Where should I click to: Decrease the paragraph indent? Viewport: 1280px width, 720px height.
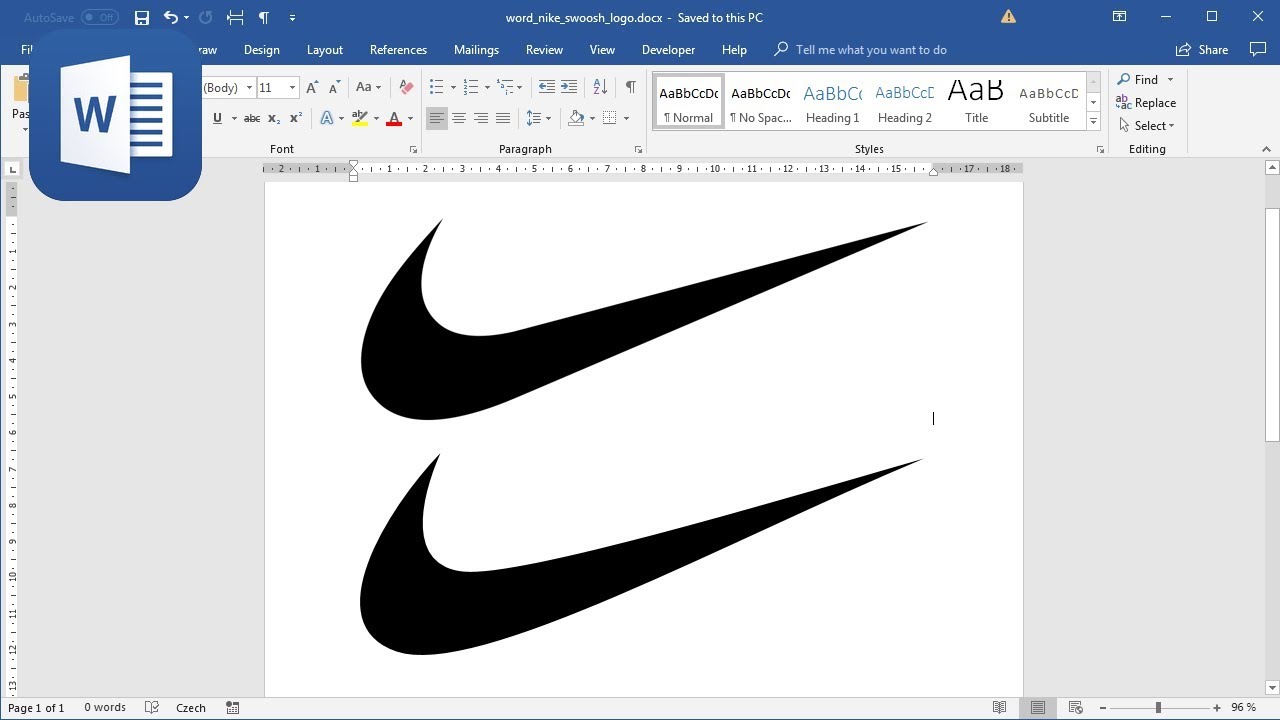click(x=547, y=87)
